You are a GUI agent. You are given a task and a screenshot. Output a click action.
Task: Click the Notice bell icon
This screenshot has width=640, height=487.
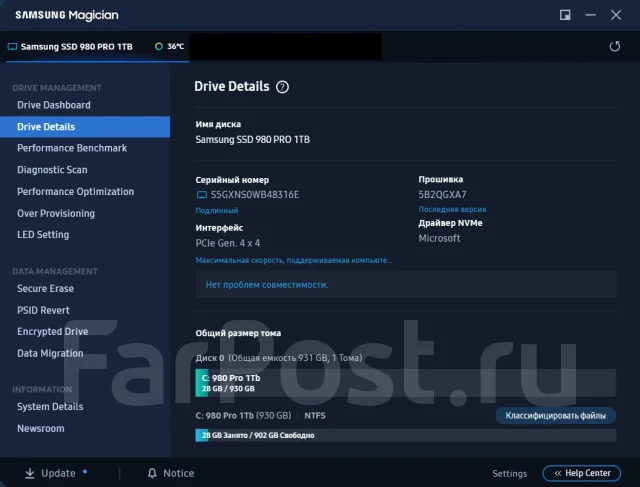(152, 473)
